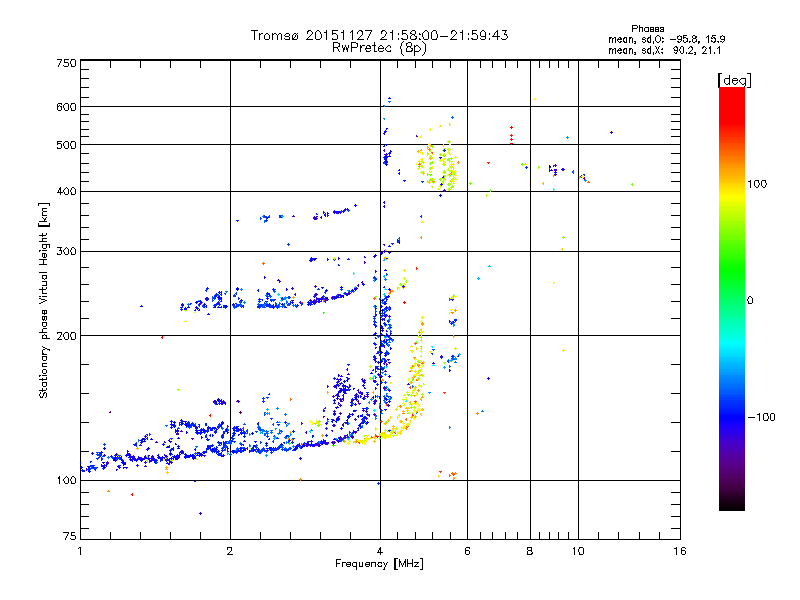This screenshot has width=800, height=600.
Task: Click the y-axis '300' tick label
Action: click(66, 251)
